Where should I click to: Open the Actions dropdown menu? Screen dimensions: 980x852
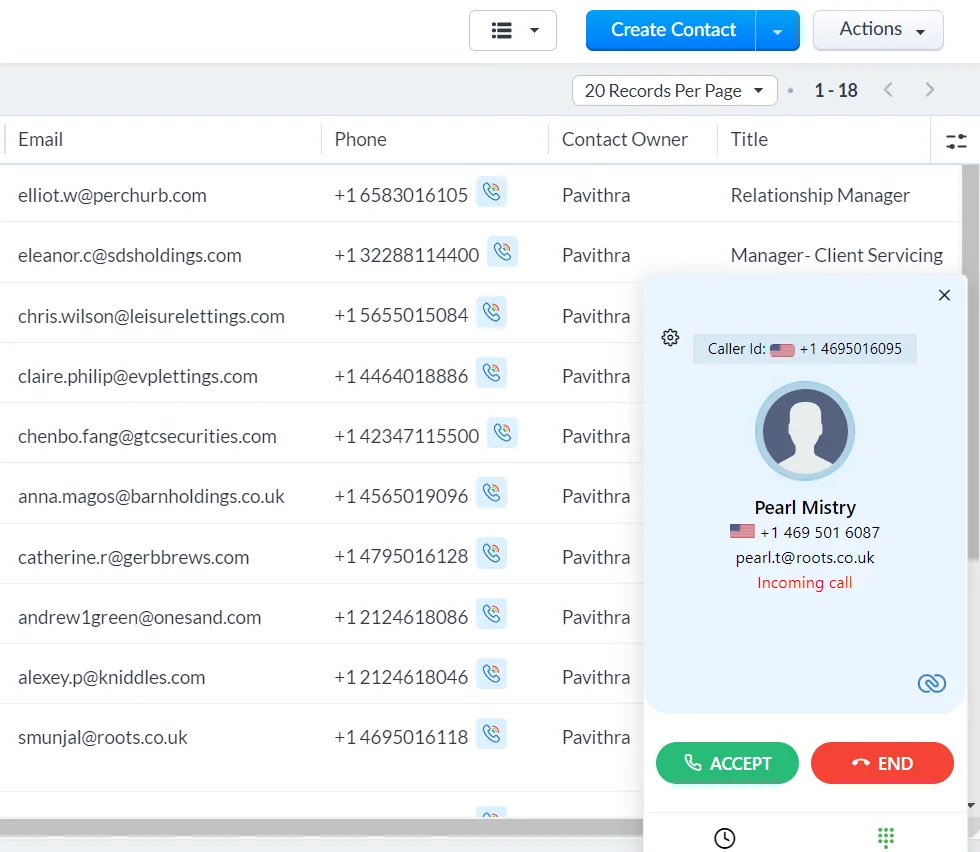(878, 30)
